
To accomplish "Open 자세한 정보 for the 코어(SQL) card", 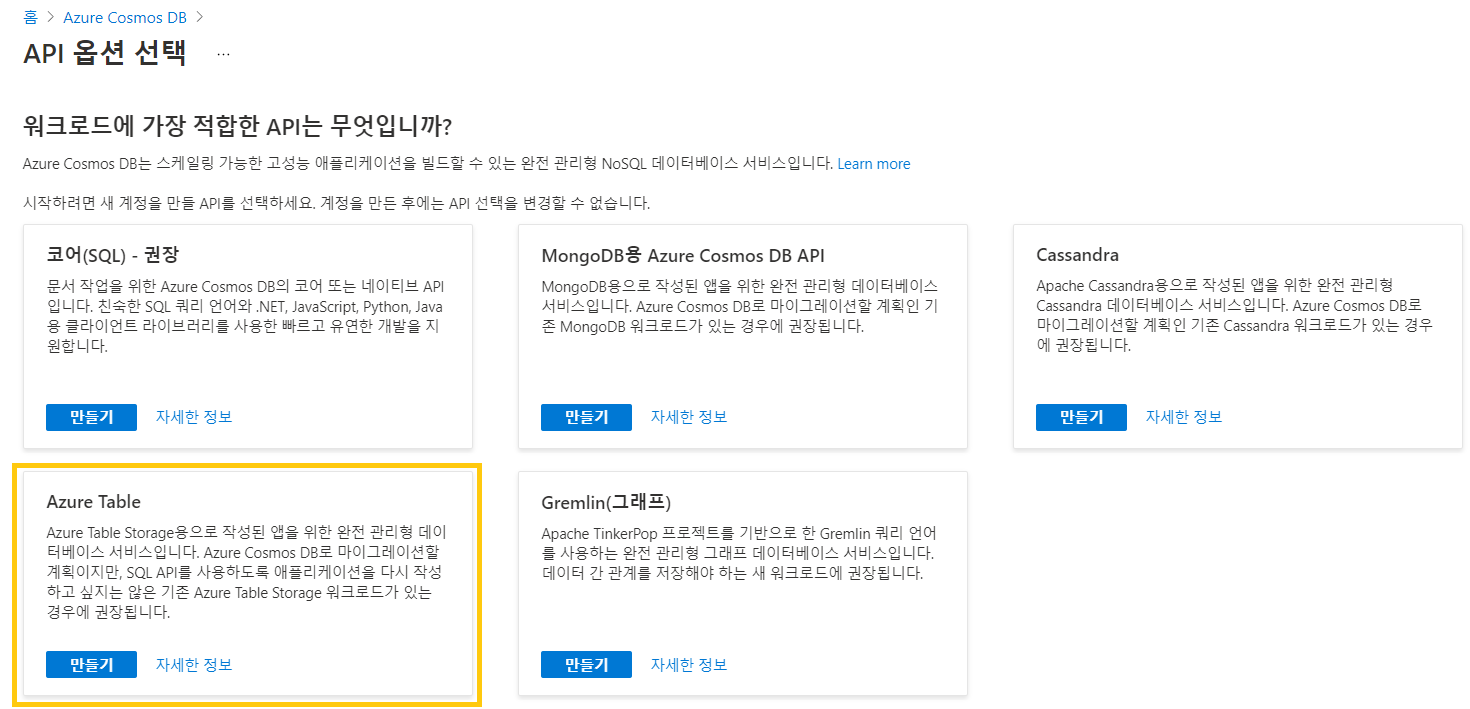I will click(194, 417).
